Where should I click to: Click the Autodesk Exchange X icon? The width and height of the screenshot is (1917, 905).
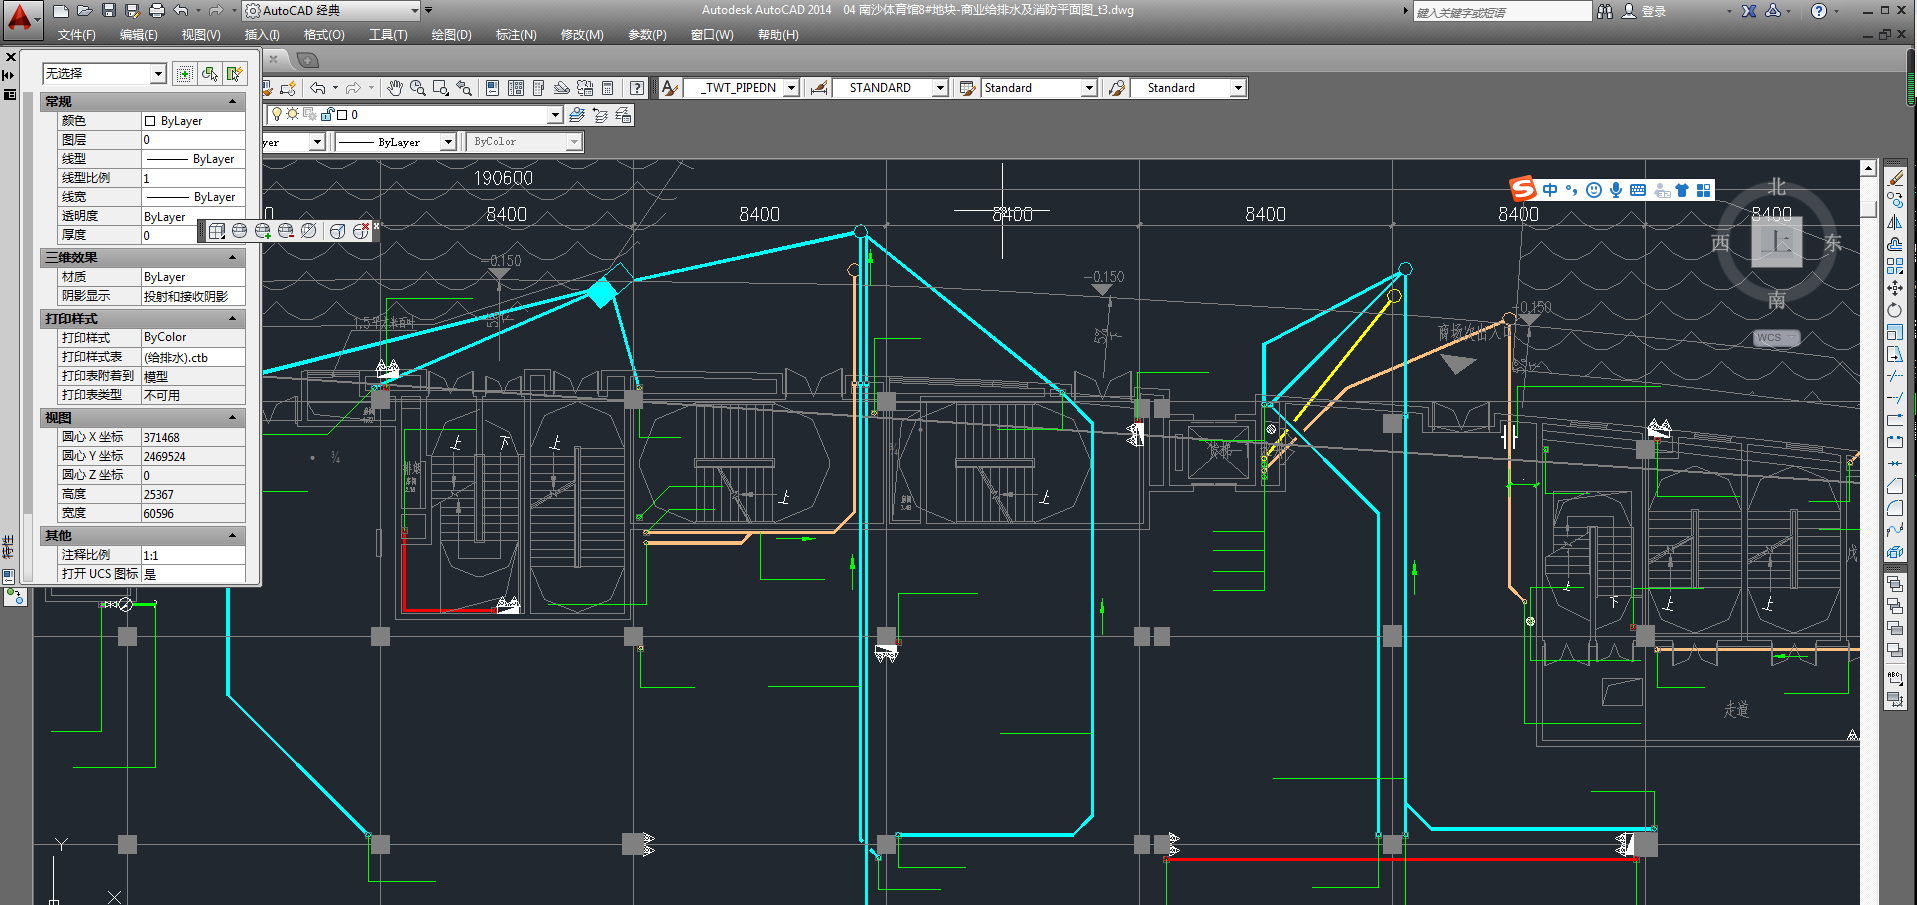tap(1749, 11)
